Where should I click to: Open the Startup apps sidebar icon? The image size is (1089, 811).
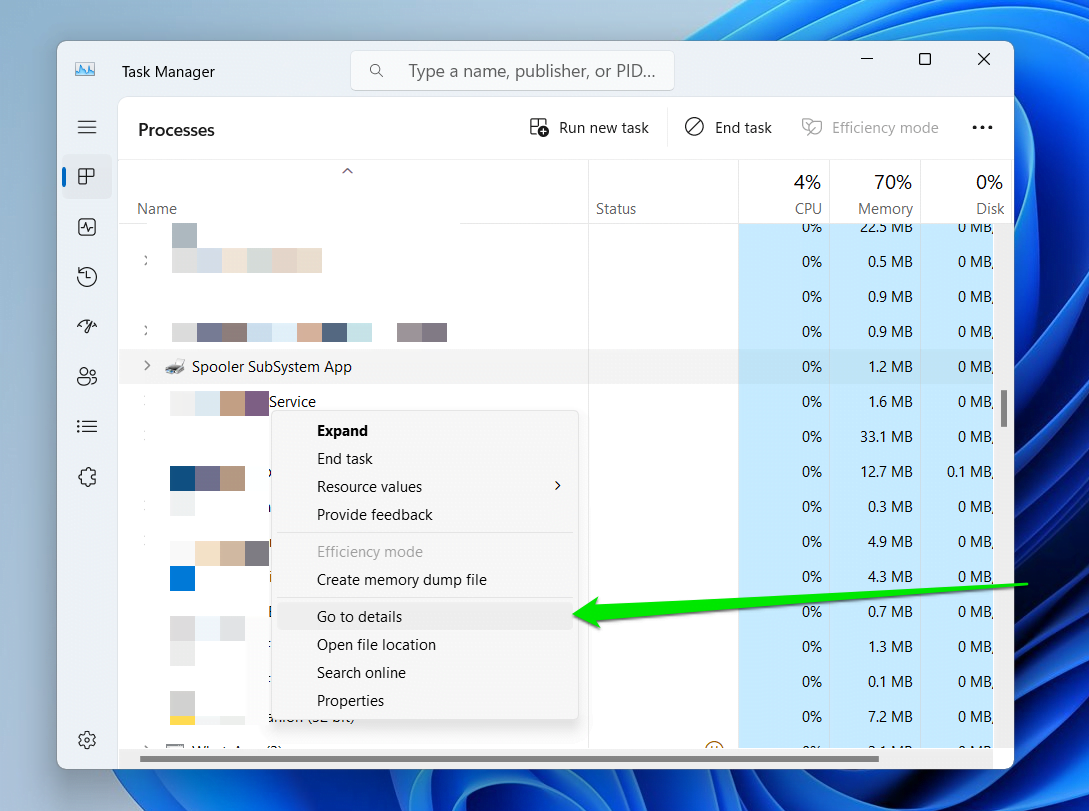(x=87, y=326)
